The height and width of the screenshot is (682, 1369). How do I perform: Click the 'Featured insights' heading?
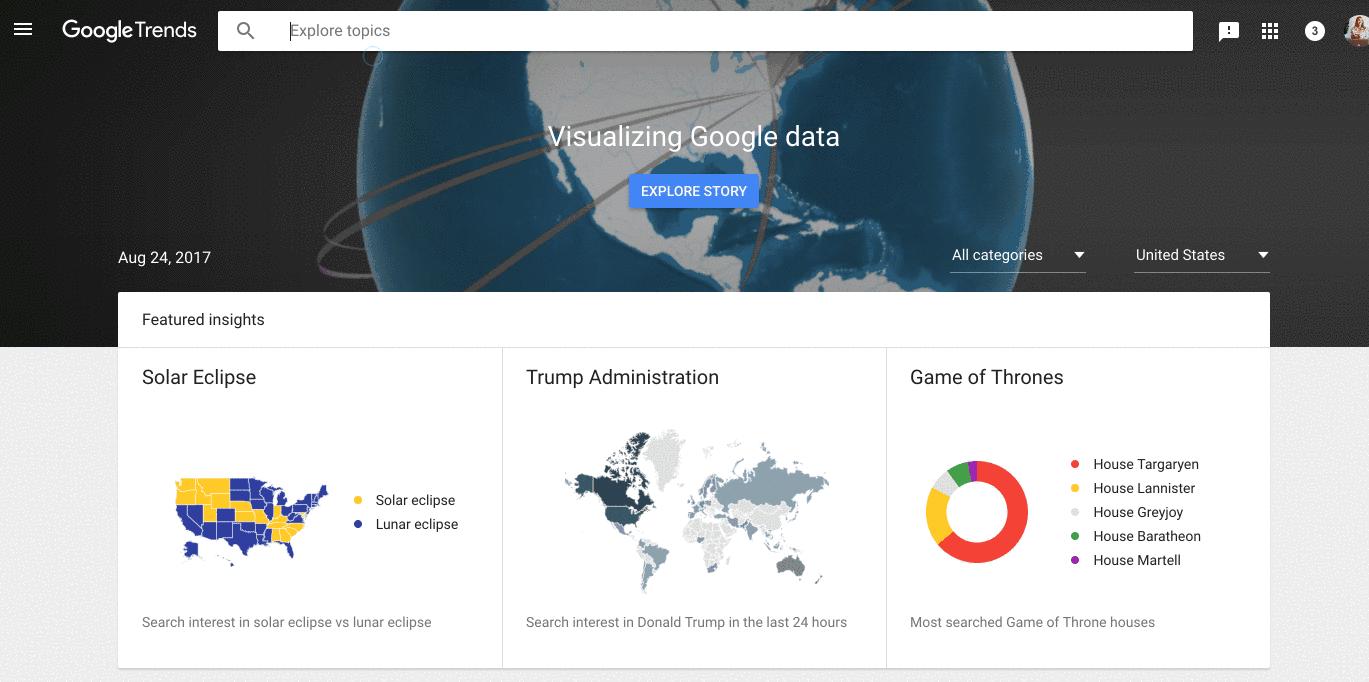pos(203,320)
